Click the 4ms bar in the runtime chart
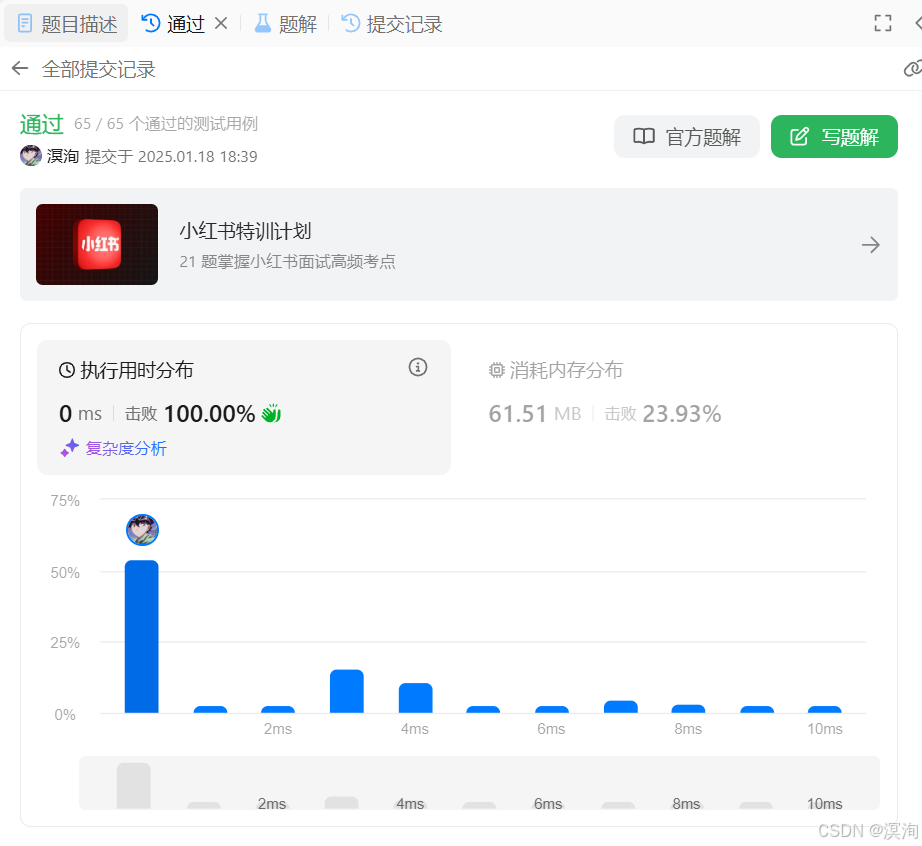922x846 pixels. coord(416,698)
